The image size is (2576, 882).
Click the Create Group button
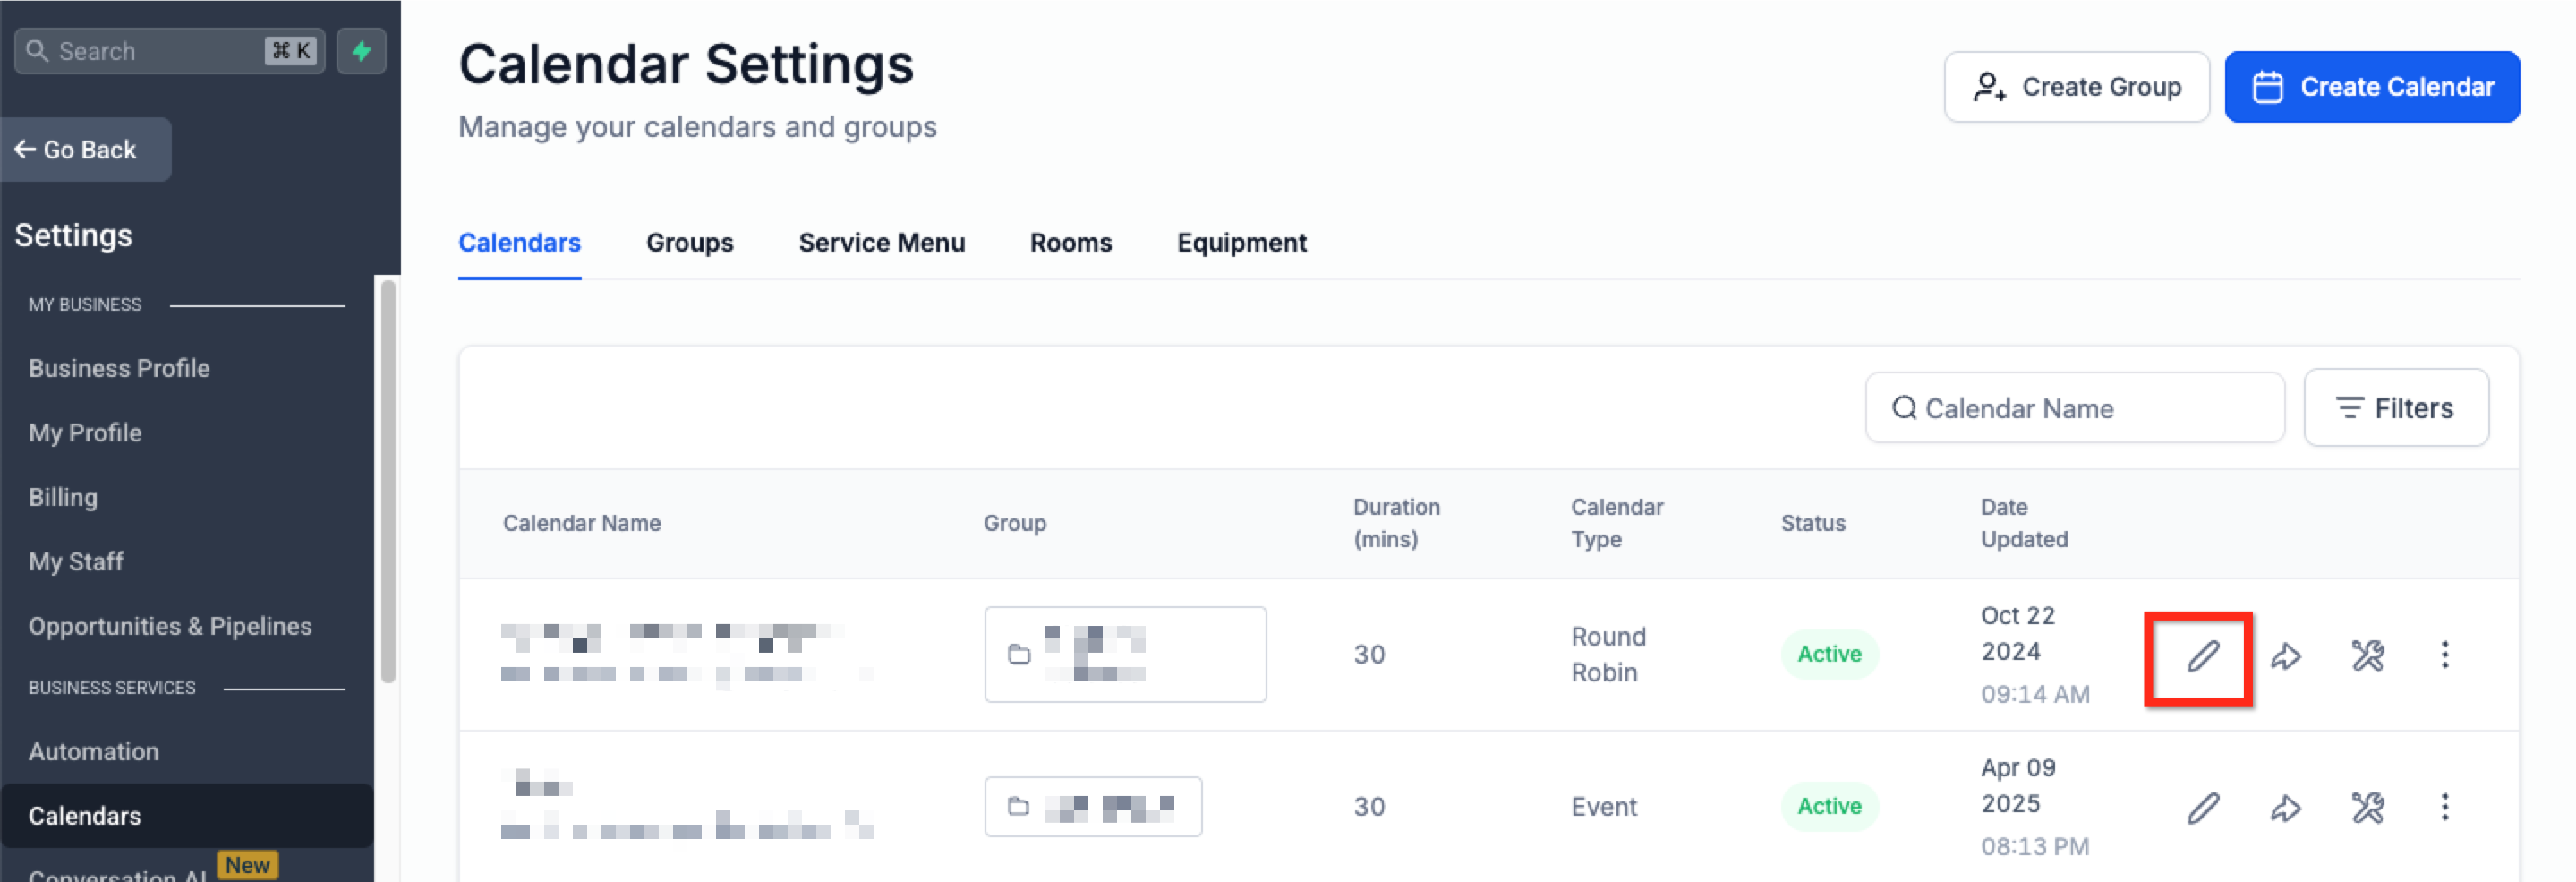coord(2076,87)
